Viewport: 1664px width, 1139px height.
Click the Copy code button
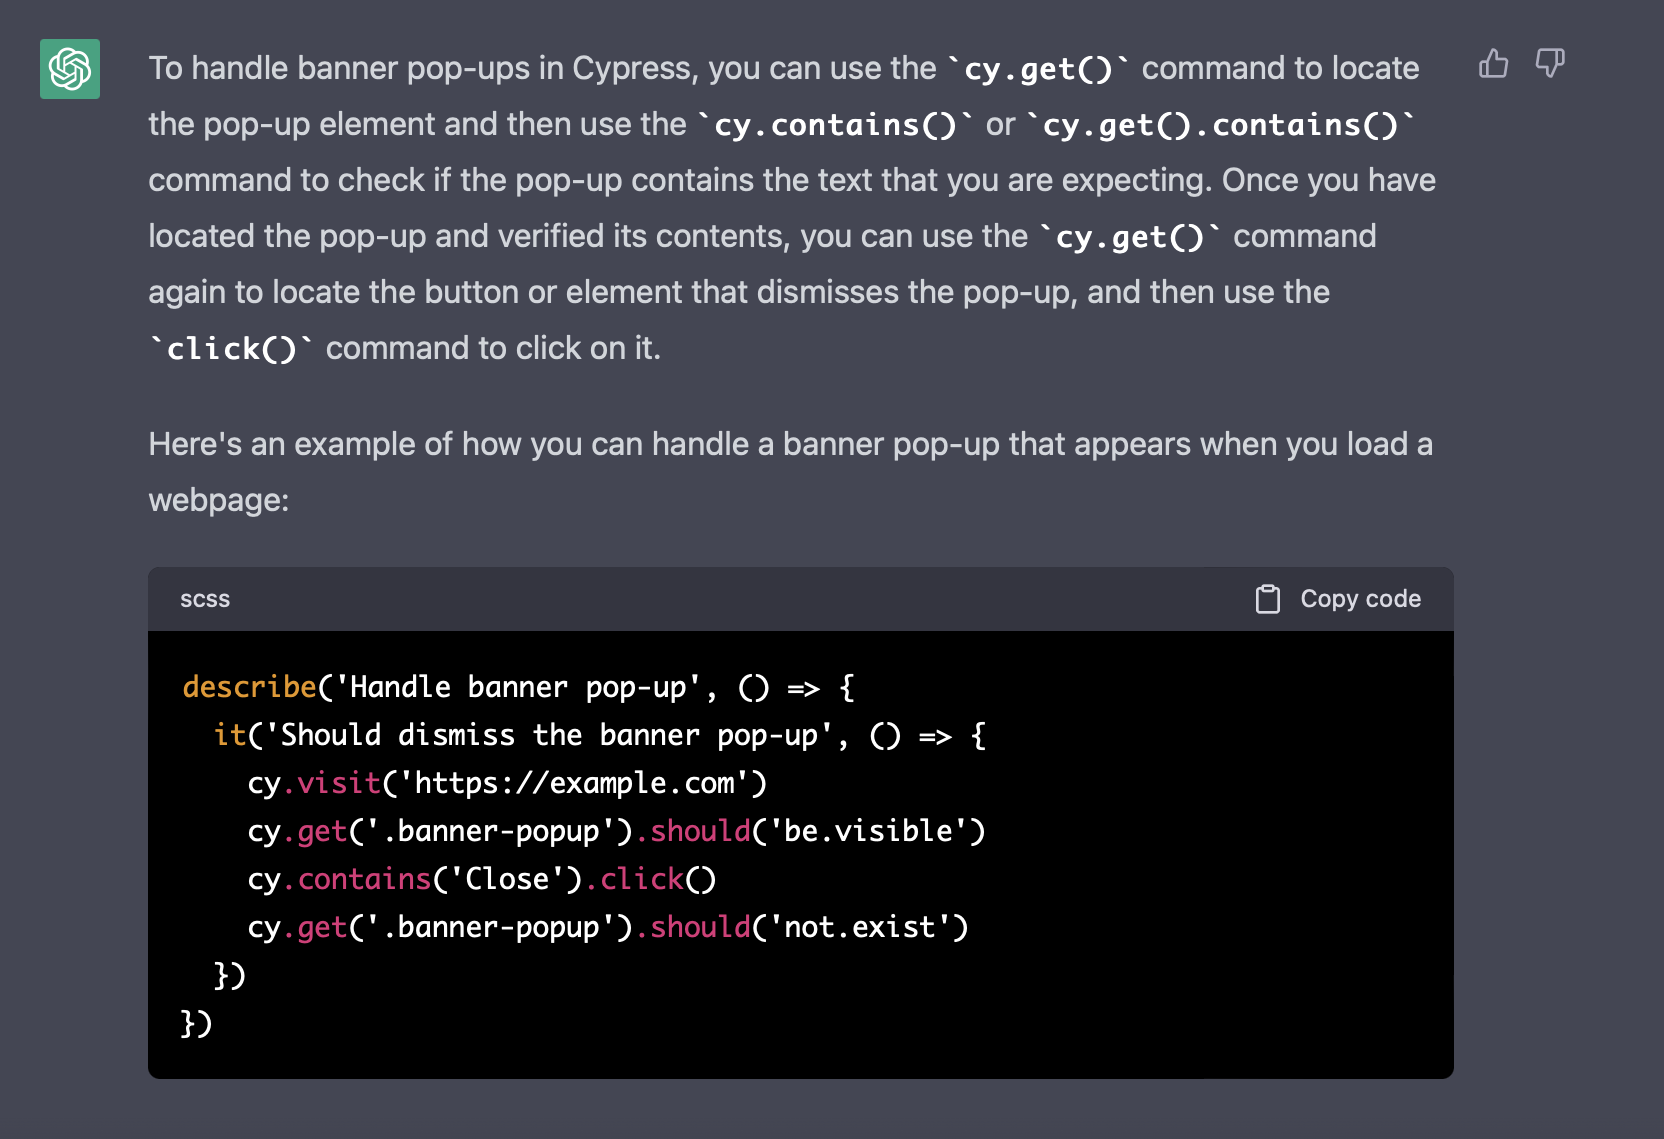(1360, 598)
